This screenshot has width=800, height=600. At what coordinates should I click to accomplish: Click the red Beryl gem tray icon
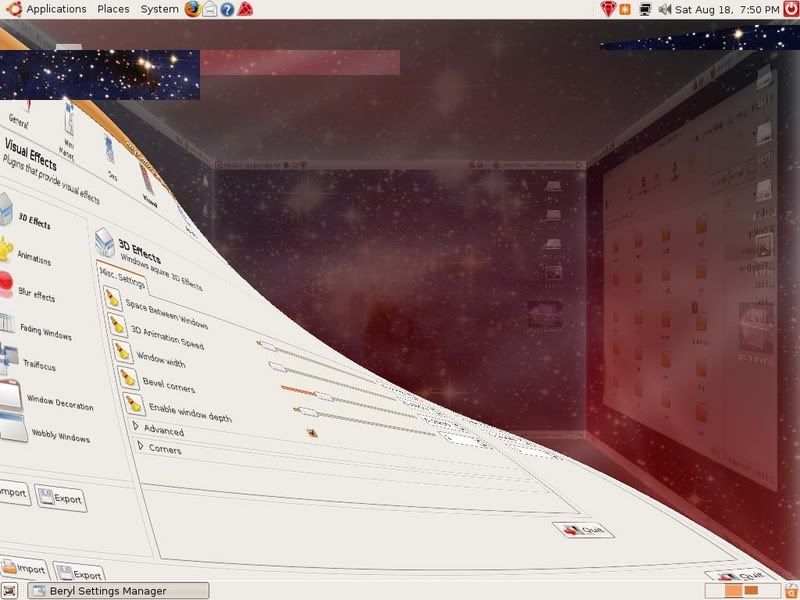coord(607,9)
